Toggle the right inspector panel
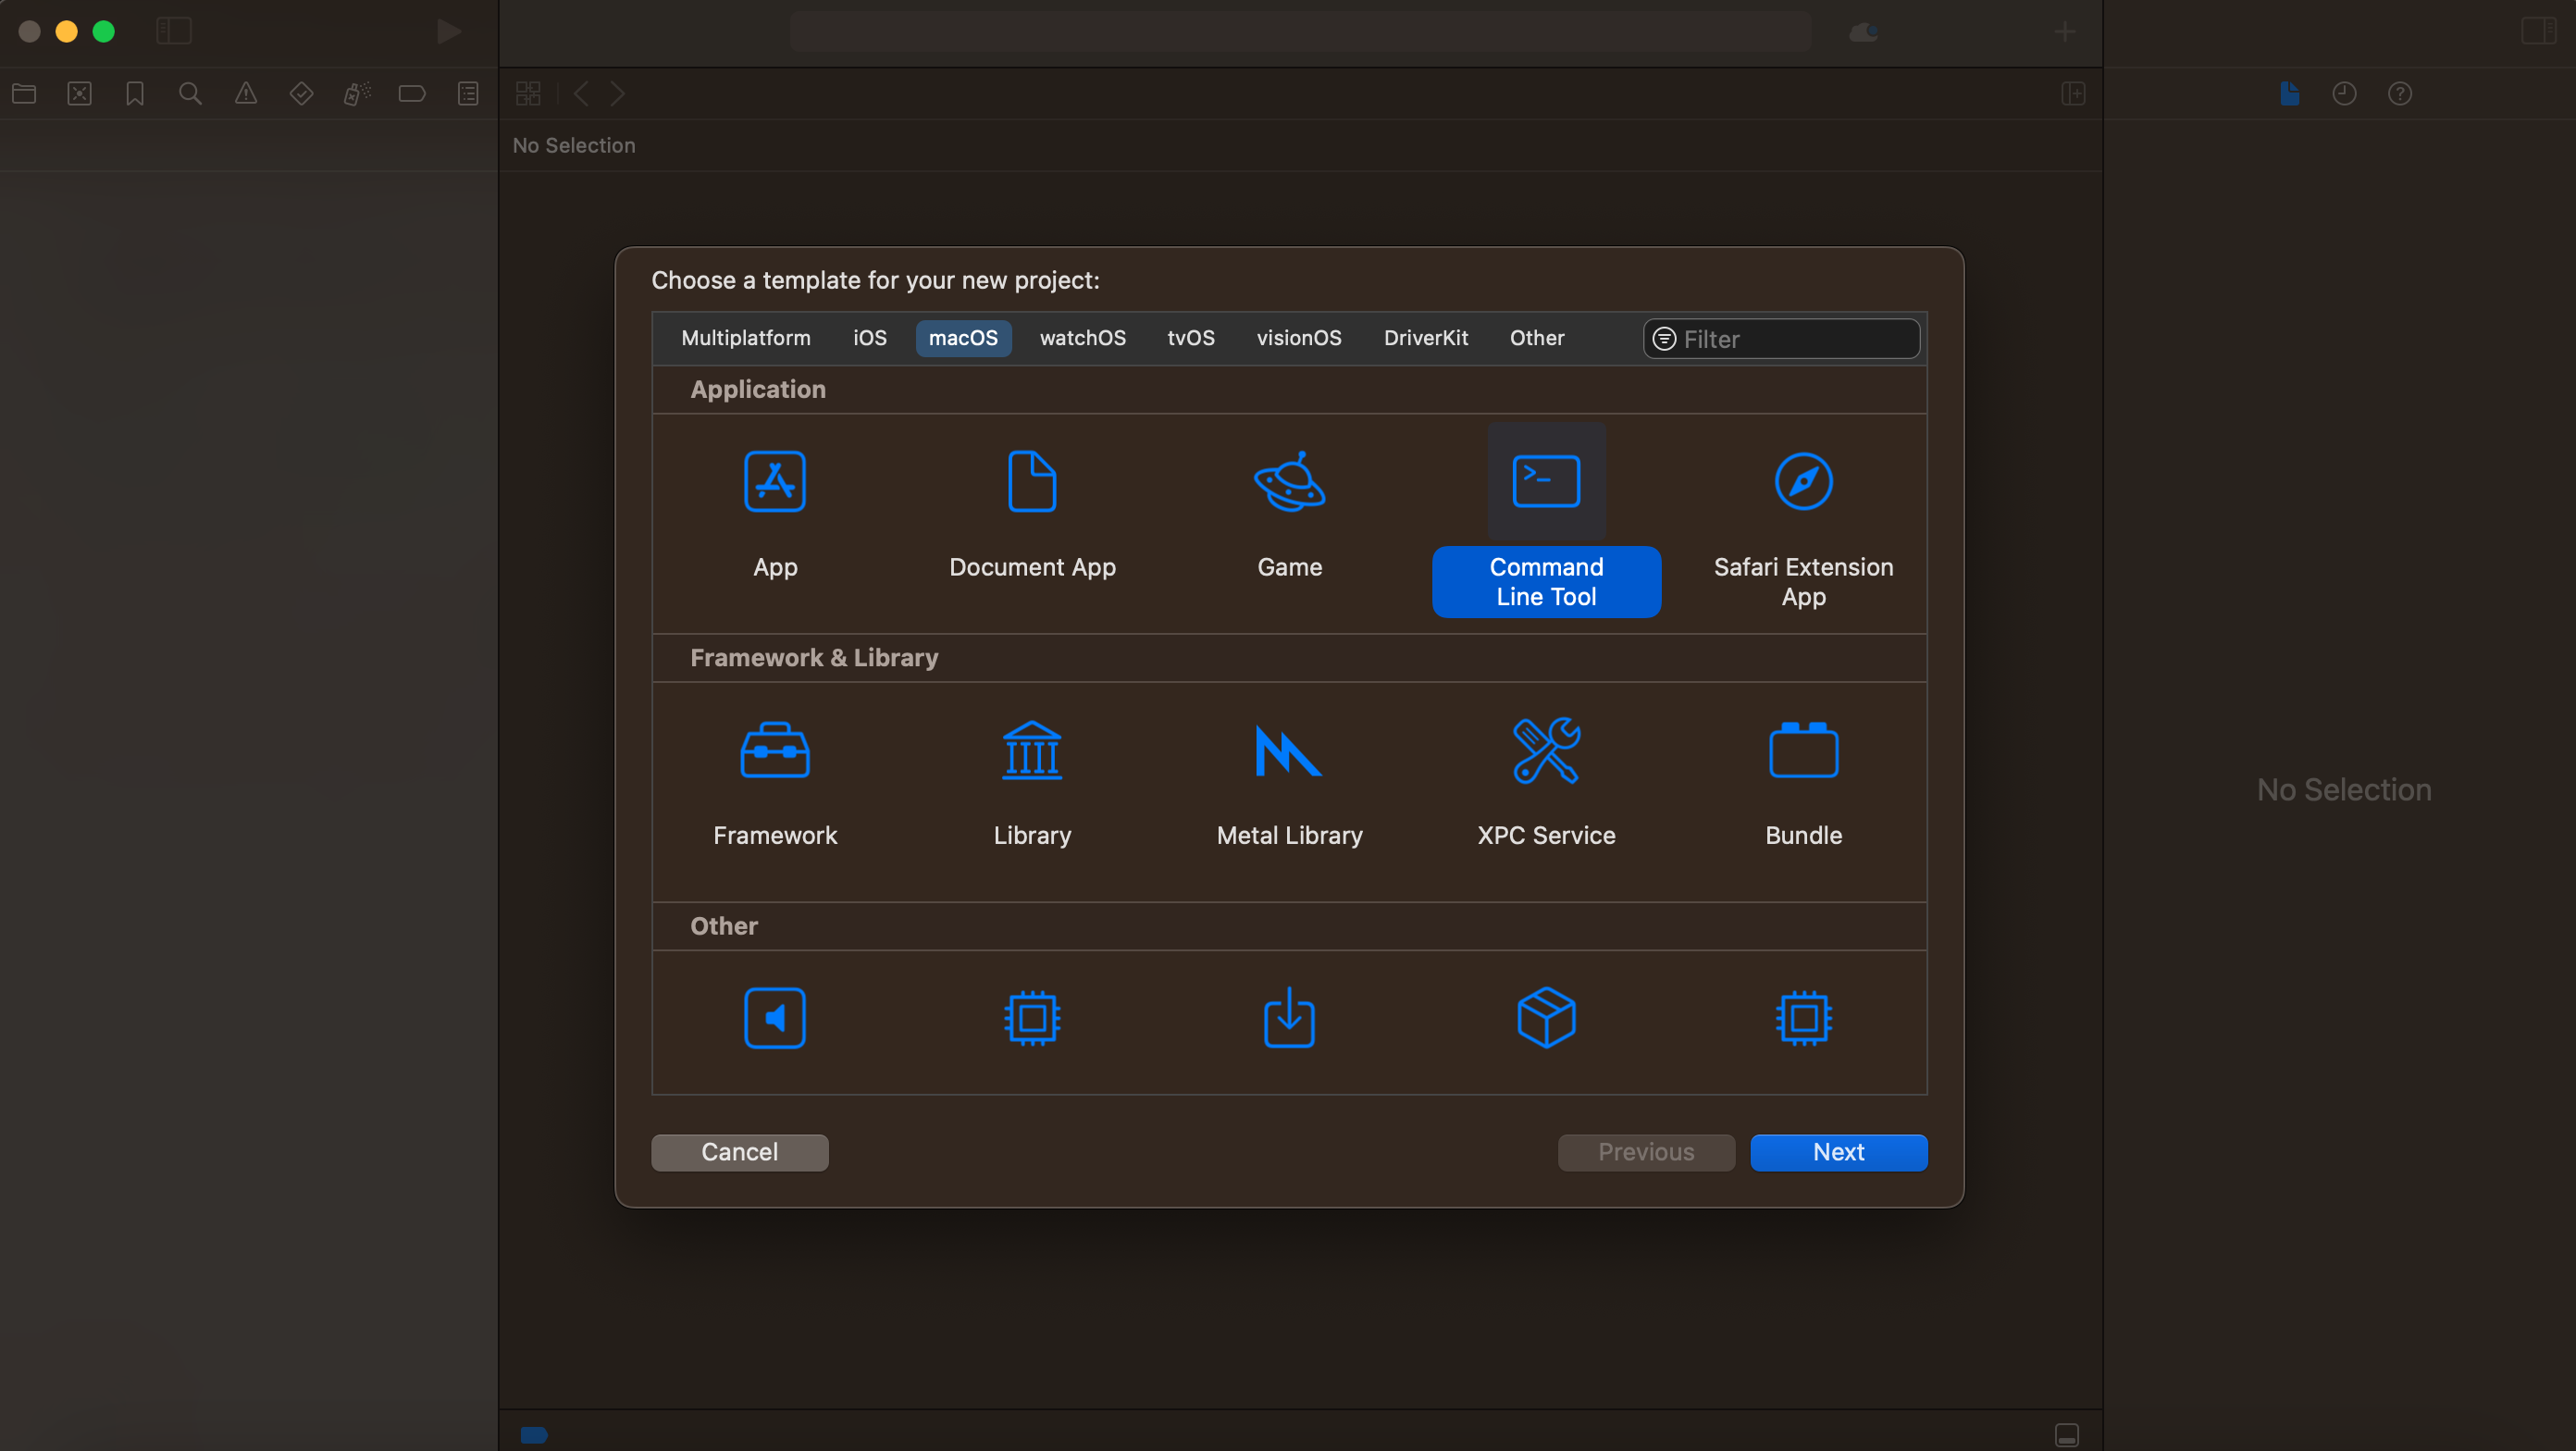Image resolution: width=2576 pixels, height=1451 pixels. (2538, 31)
